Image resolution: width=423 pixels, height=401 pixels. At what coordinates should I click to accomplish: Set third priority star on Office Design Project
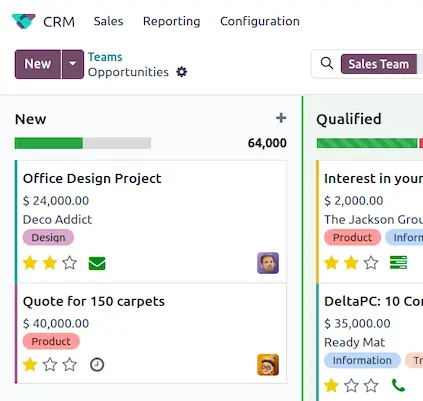pyautogui.click(x=70, y=263)
